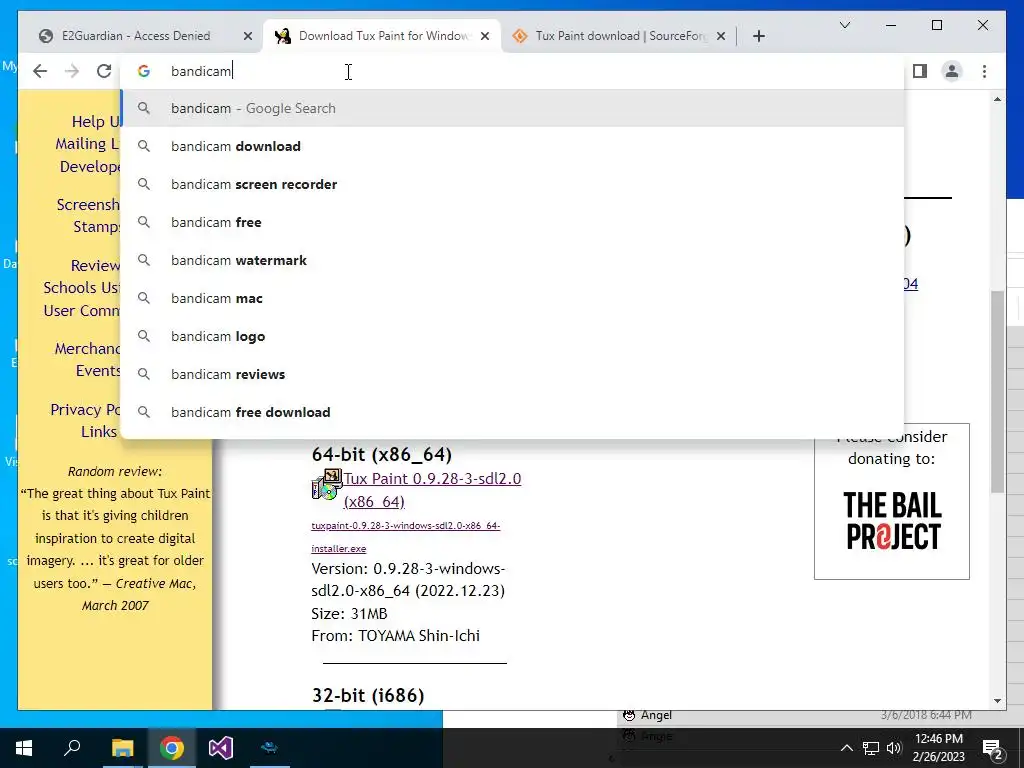Click the Tux Paint installer icon image
This screenshot has width=1024, height=768.
tap(327, 484)
